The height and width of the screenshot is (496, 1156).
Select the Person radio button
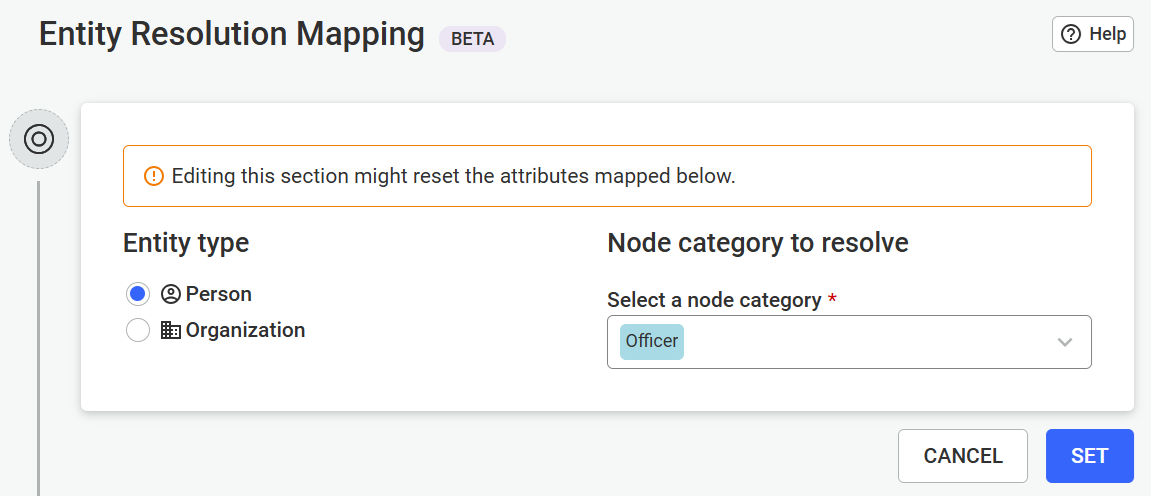pos(138,294)
